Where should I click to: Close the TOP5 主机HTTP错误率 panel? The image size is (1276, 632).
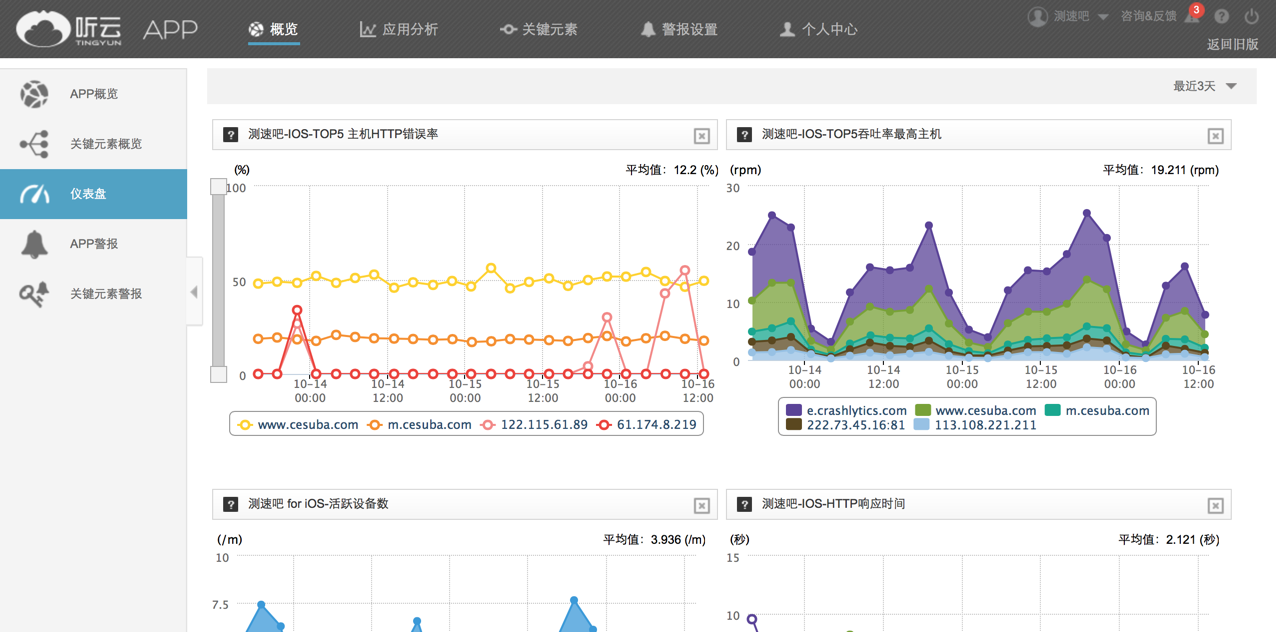(702, 136)
